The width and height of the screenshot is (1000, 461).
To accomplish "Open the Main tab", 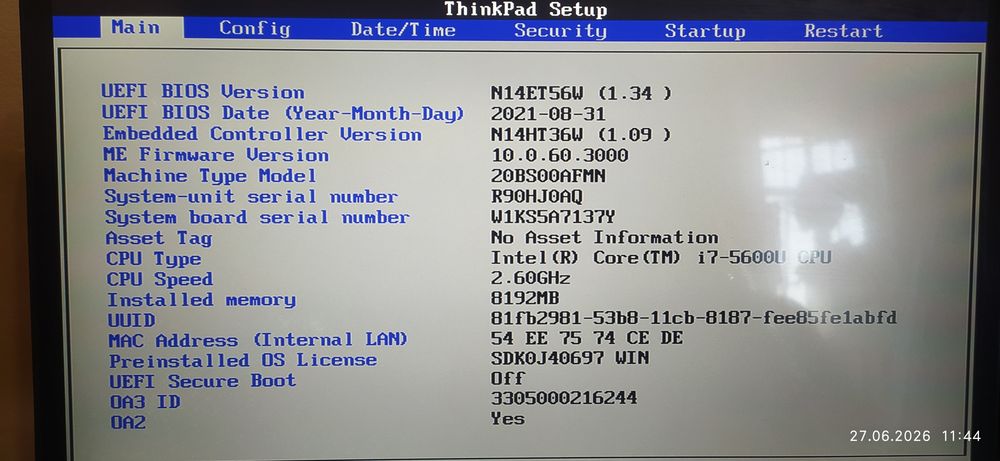I will (142, 28).
